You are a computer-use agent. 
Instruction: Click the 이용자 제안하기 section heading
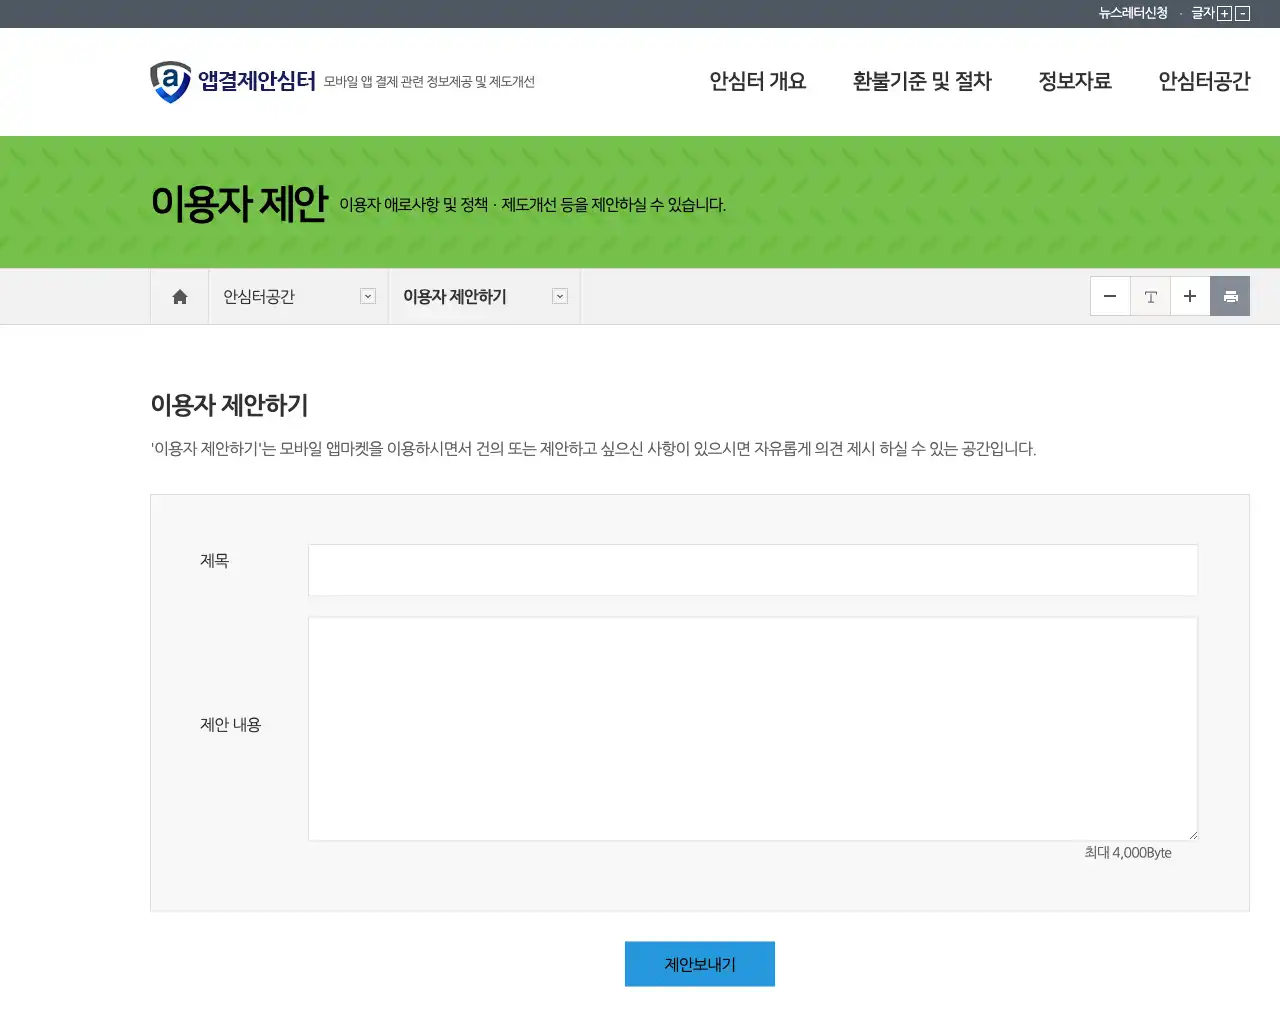coord(229,405)
